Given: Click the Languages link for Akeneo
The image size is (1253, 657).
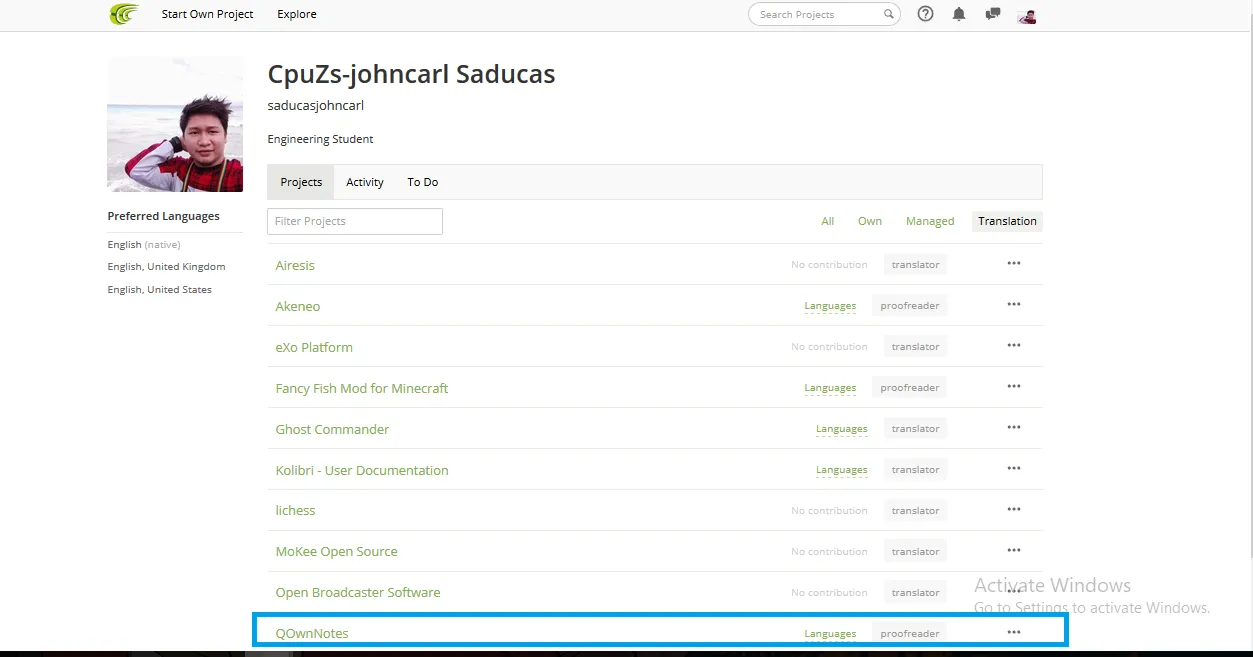Looking at the screenshot, I should (x=830, y=306).
